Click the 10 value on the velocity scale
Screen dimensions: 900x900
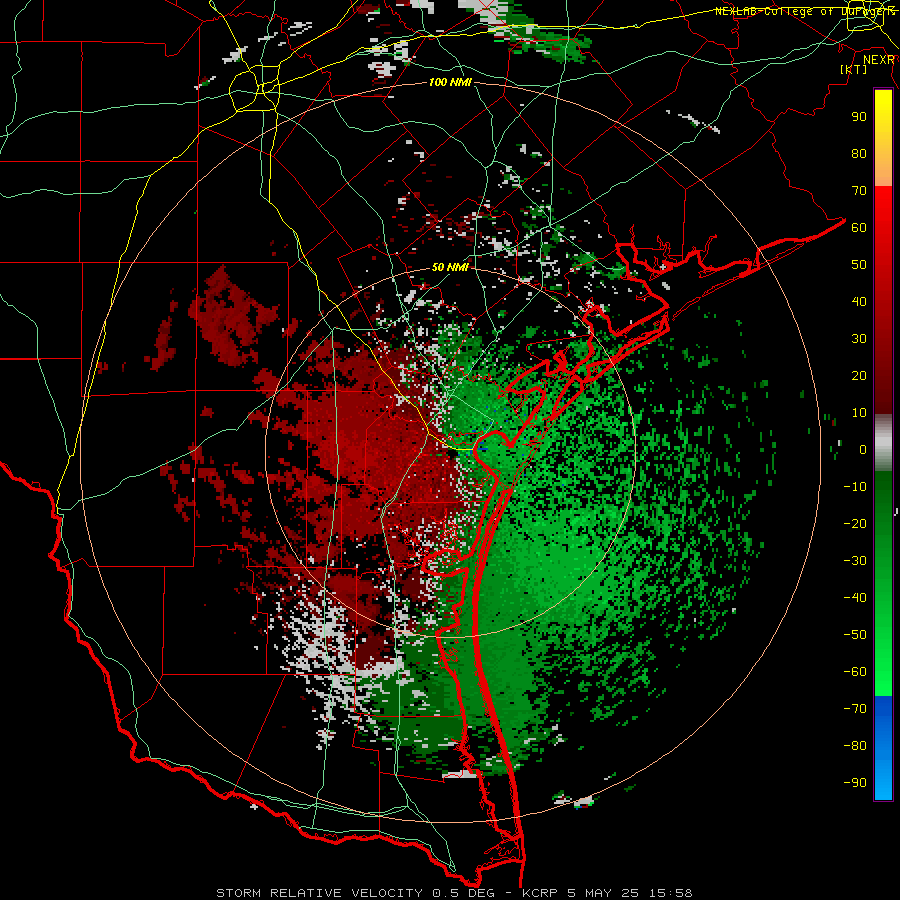(x=859, y=413)
